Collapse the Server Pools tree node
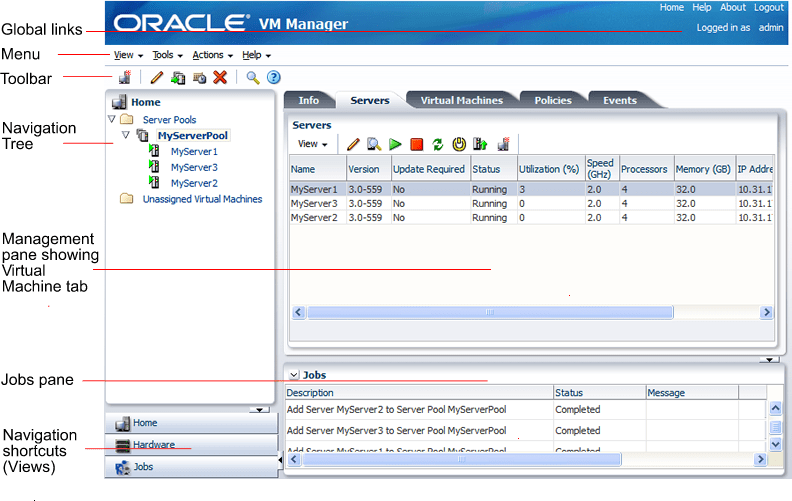792x501 pixels. click(112, 119)
